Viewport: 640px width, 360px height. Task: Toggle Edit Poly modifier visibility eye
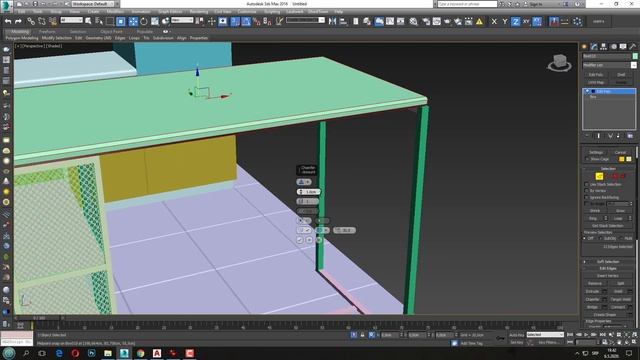[x=587, y=91]
